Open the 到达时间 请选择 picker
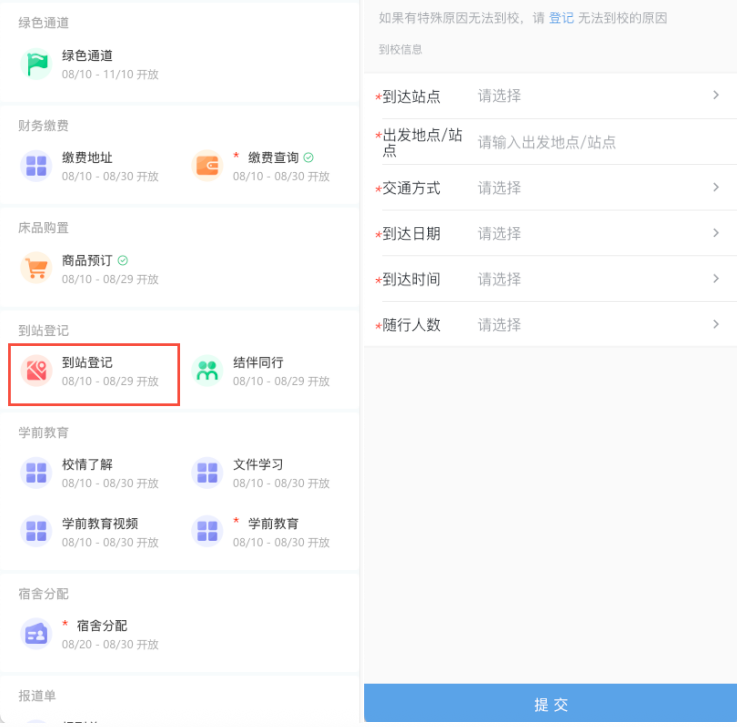Image resolution: width=740 pixels, height=727 pixels. click(500, 279)
